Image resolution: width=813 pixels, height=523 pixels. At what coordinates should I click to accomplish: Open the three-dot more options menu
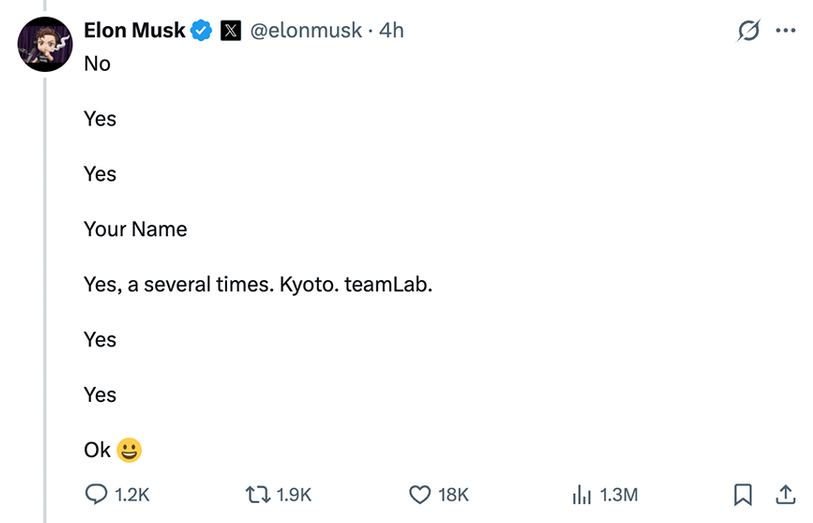coord(786,31)
